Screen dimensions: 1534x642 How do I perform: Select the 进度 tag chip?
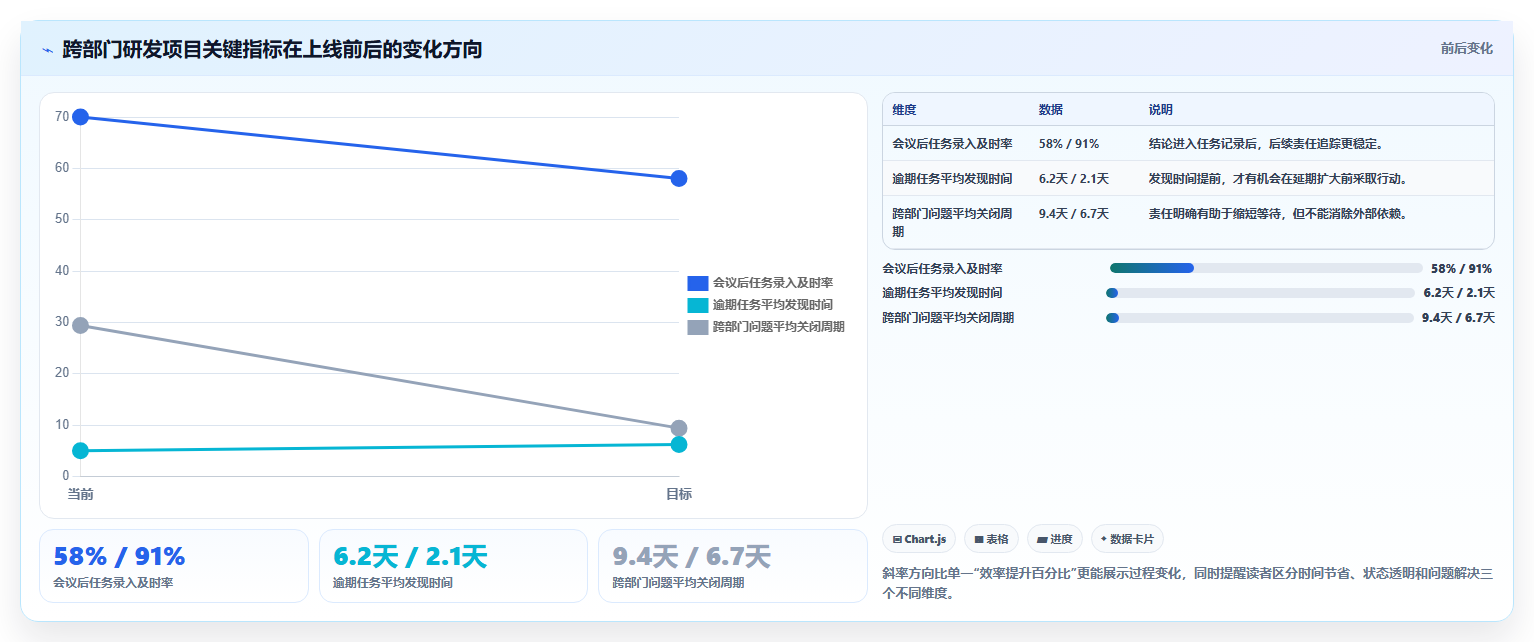point(1054,539)
